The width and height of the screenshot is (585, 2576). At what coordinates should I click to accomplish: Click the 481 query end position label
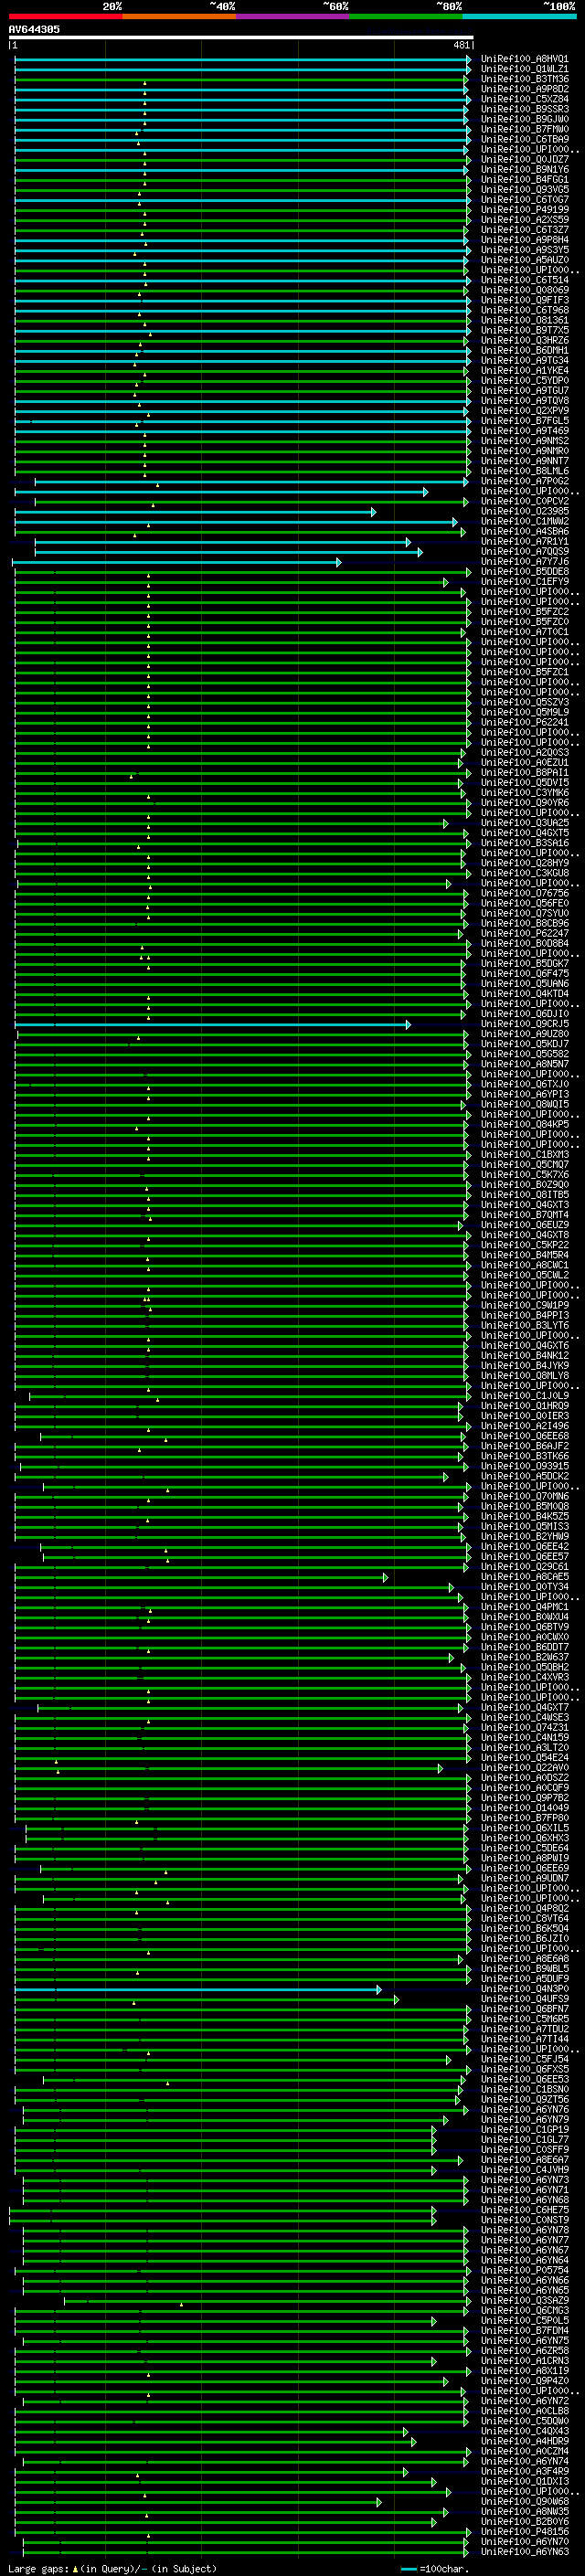461,45
